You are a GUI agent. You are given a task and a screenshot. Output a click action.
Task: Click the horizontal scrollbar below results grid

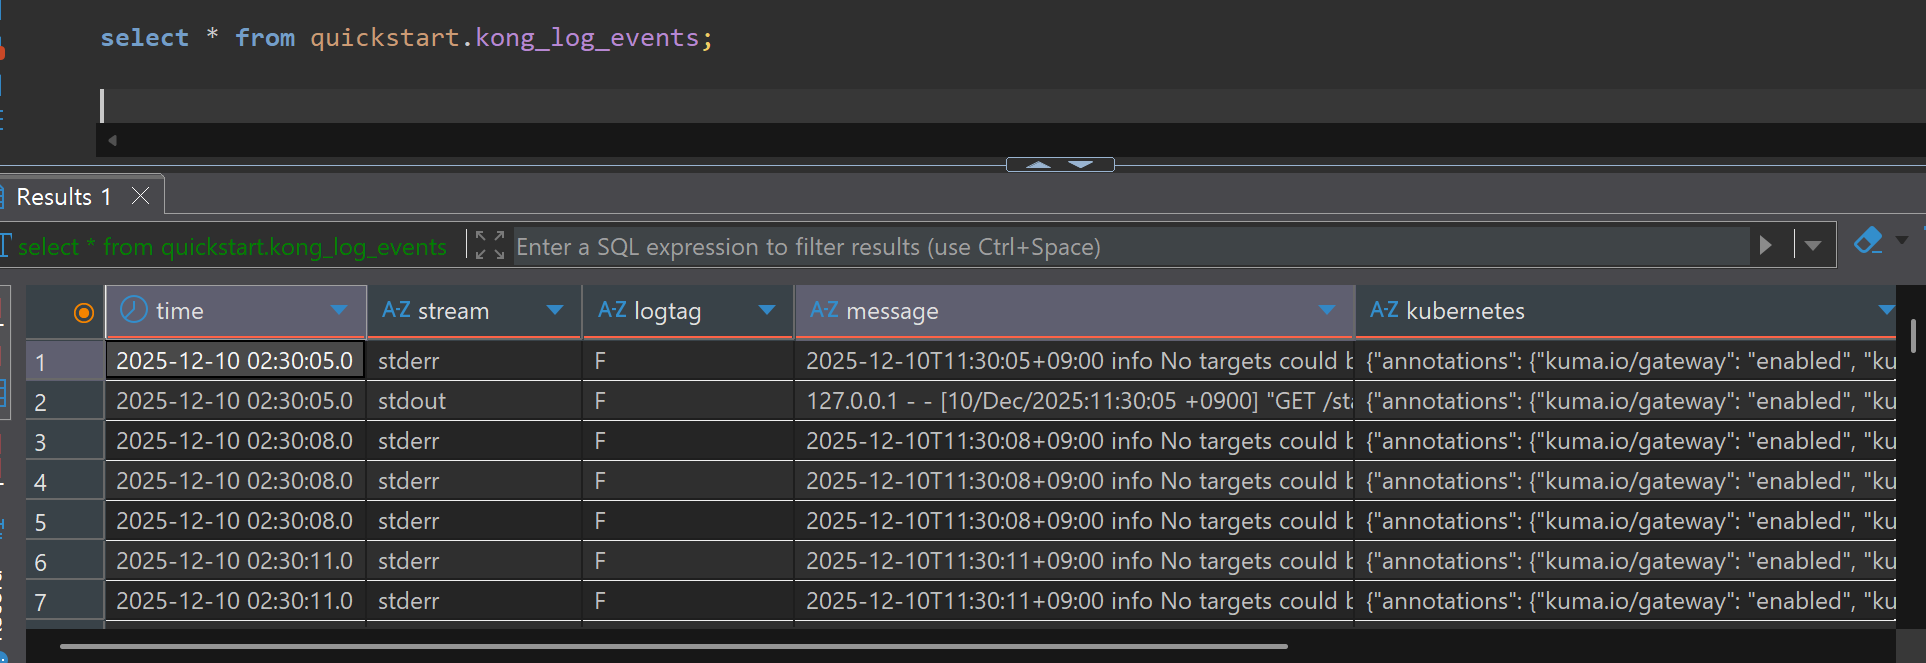click(673, 647)
